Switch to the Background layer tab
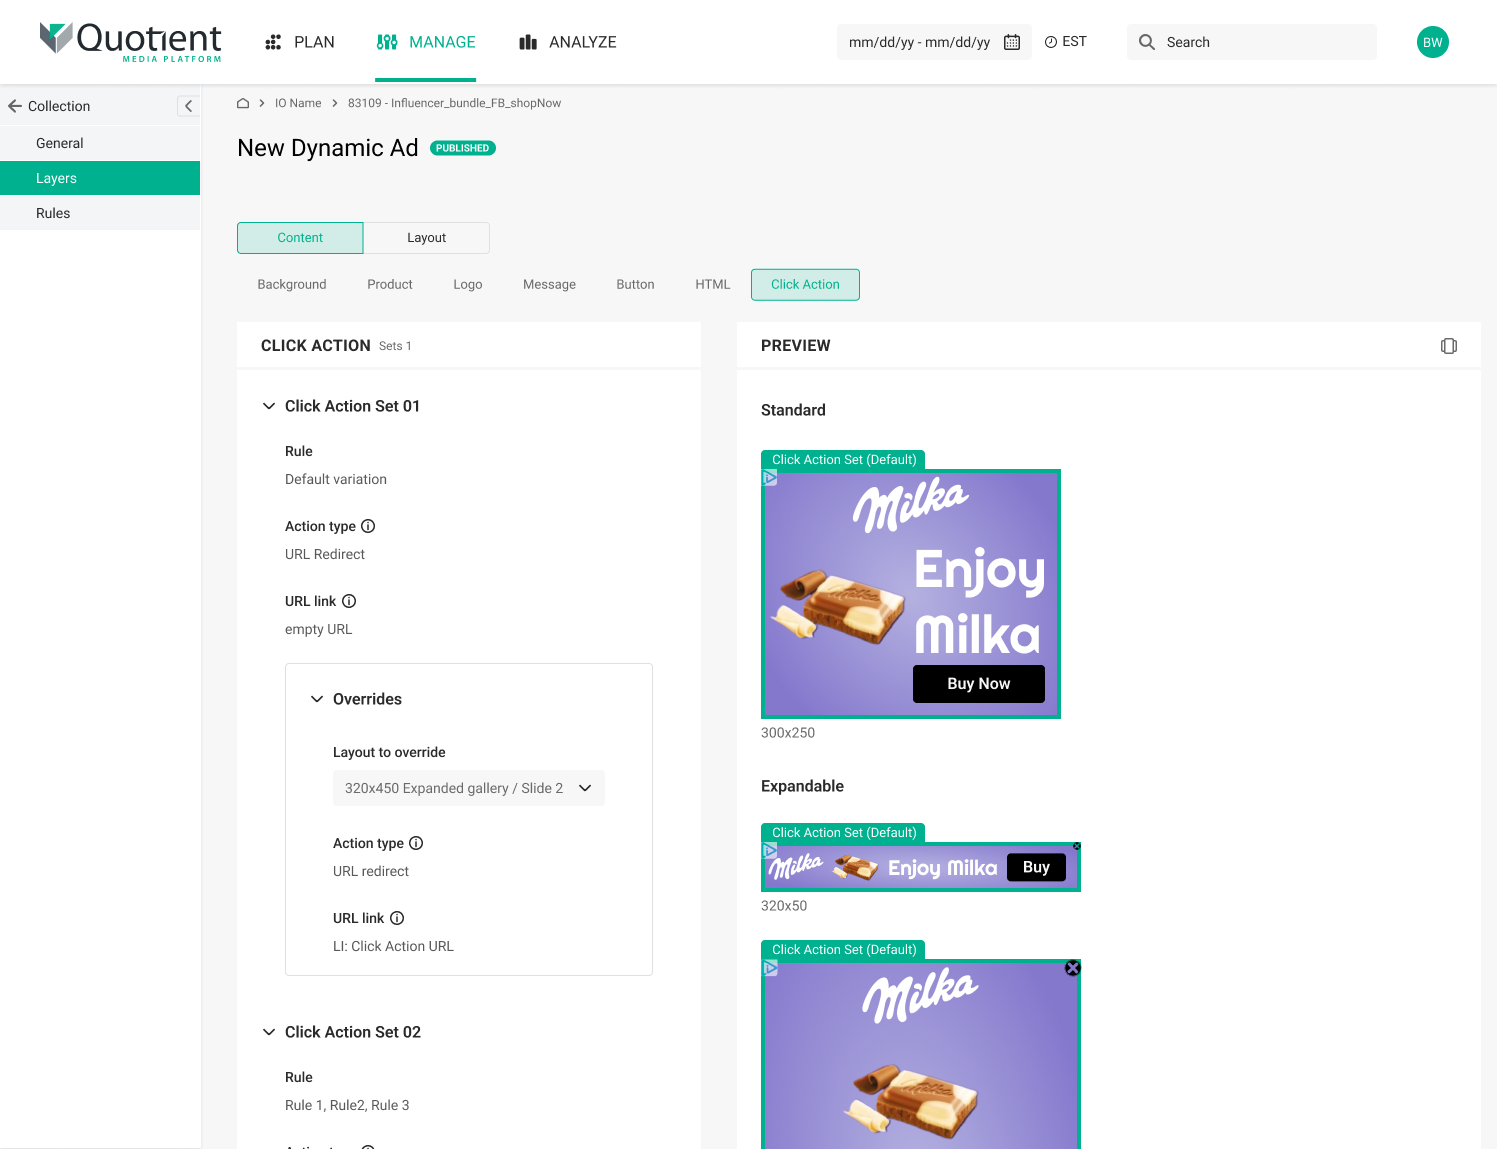The width and height of the screenshot is (1497, 1149). (x=292, y=285)
